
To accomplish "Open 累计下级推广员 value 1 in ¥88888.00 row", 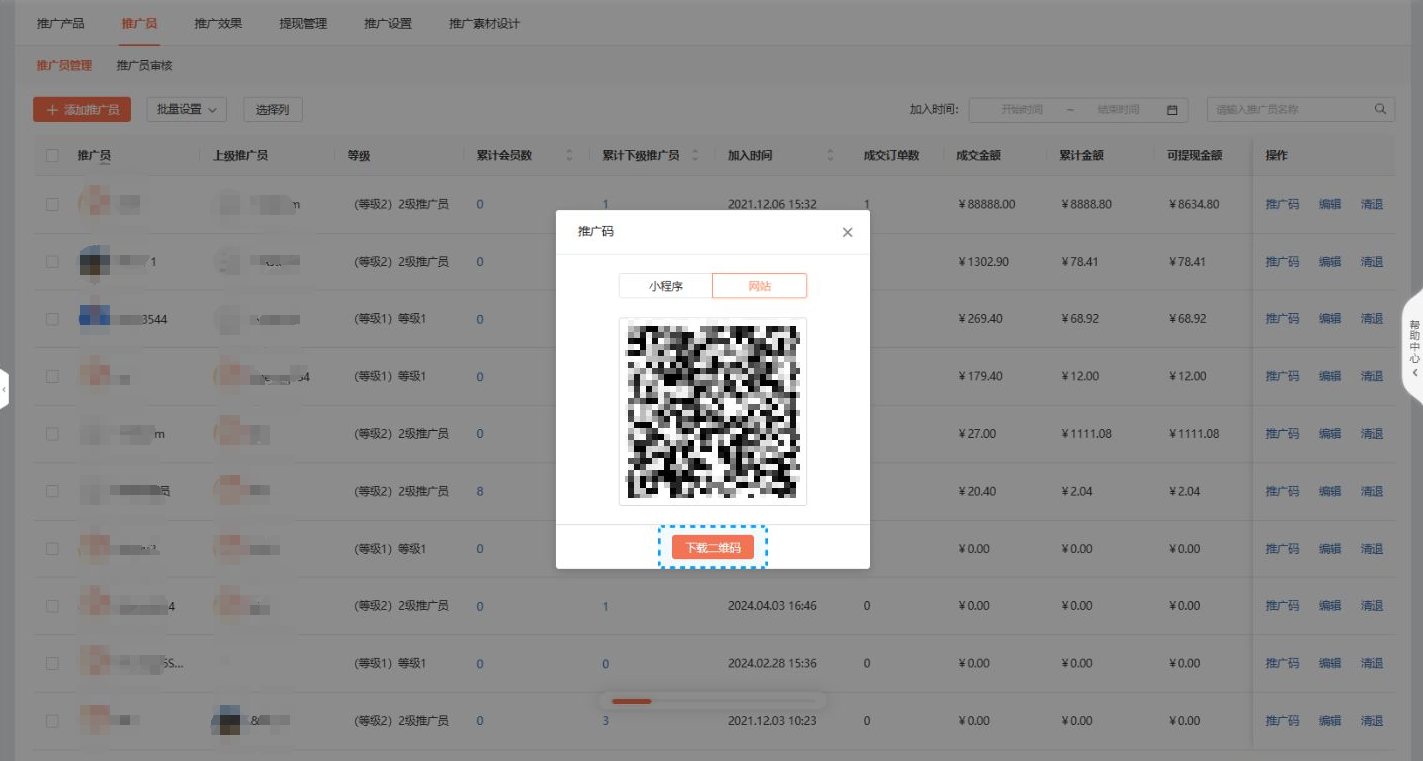I will click(605, 204).
